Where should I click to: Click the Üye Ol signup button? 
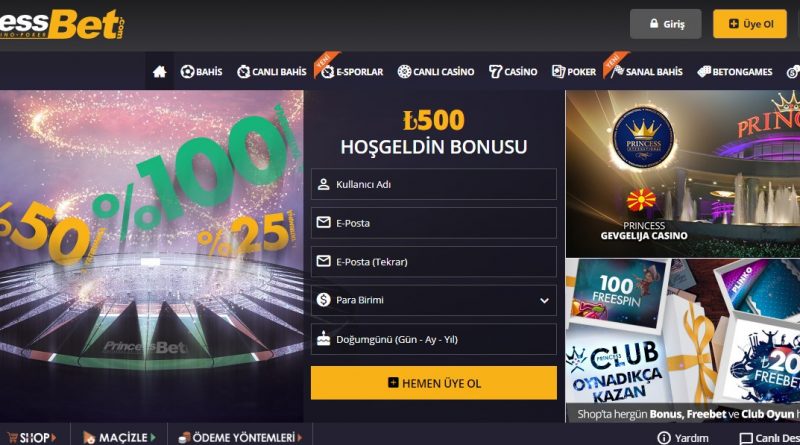[750, 24]
